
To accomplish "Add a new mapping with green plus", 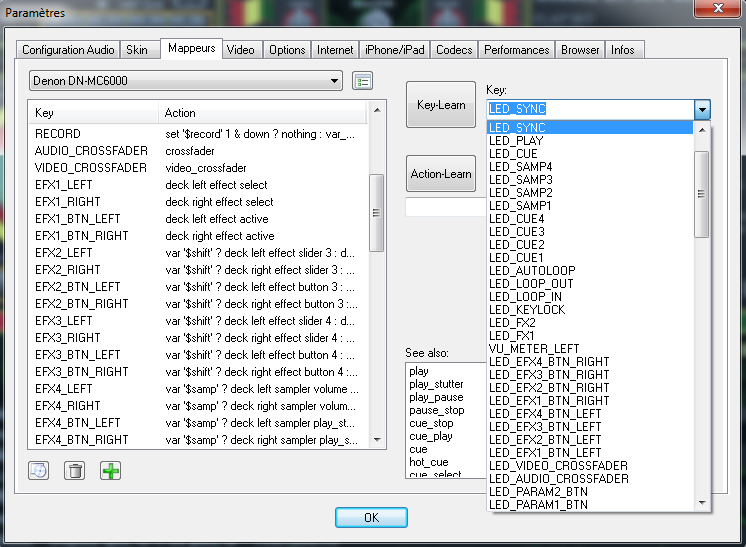I will click(x=110, y=470).
